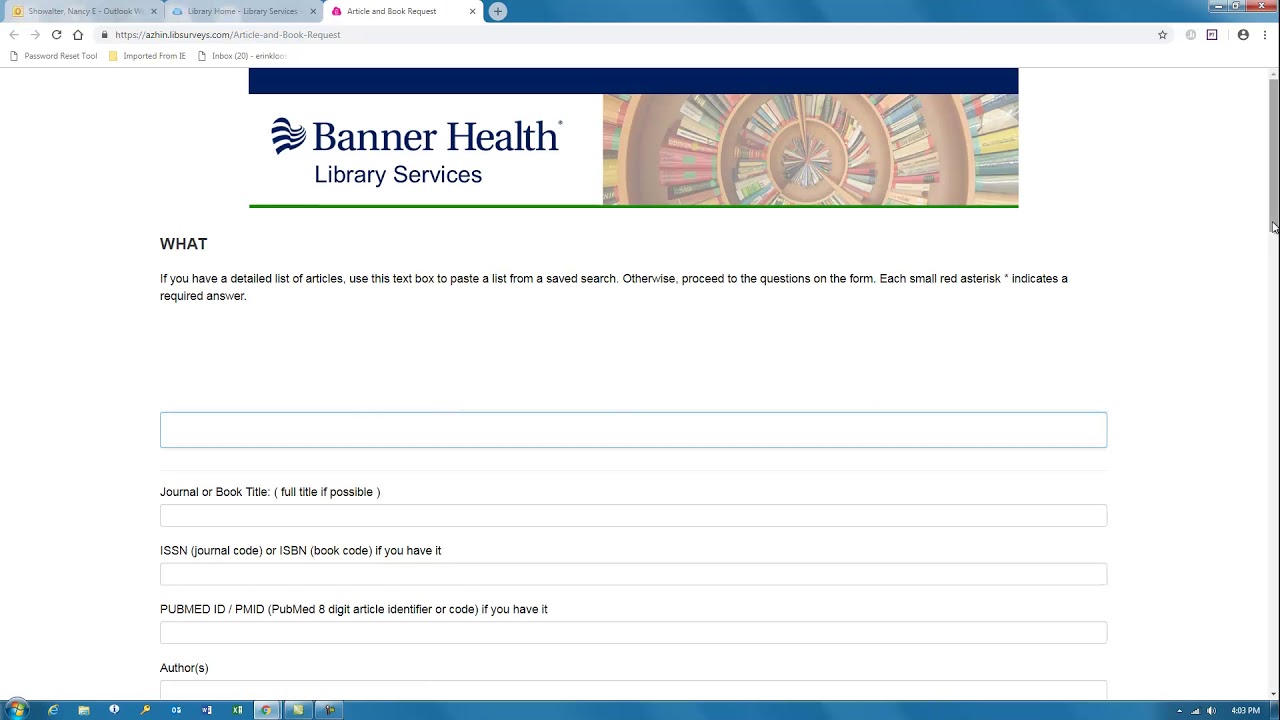The width and height of the screenshot is (1280, 720).
Task: Switch to the Showalter Outlook tab
Action: (84, 11)
